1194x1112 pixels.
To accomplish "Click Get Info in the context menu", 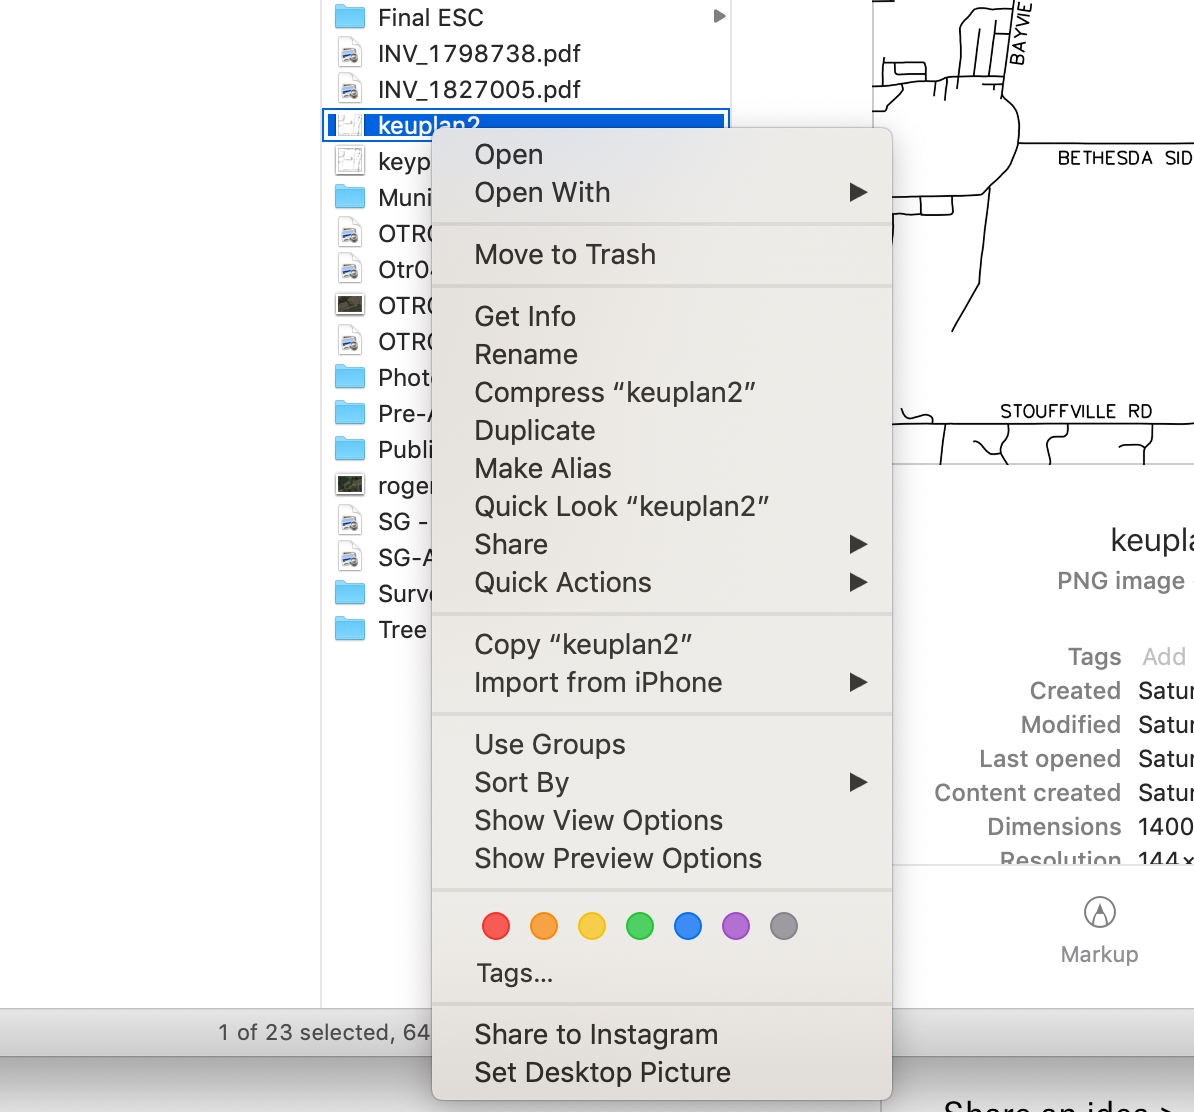I will pyautogui.click(x=524, y=316).
